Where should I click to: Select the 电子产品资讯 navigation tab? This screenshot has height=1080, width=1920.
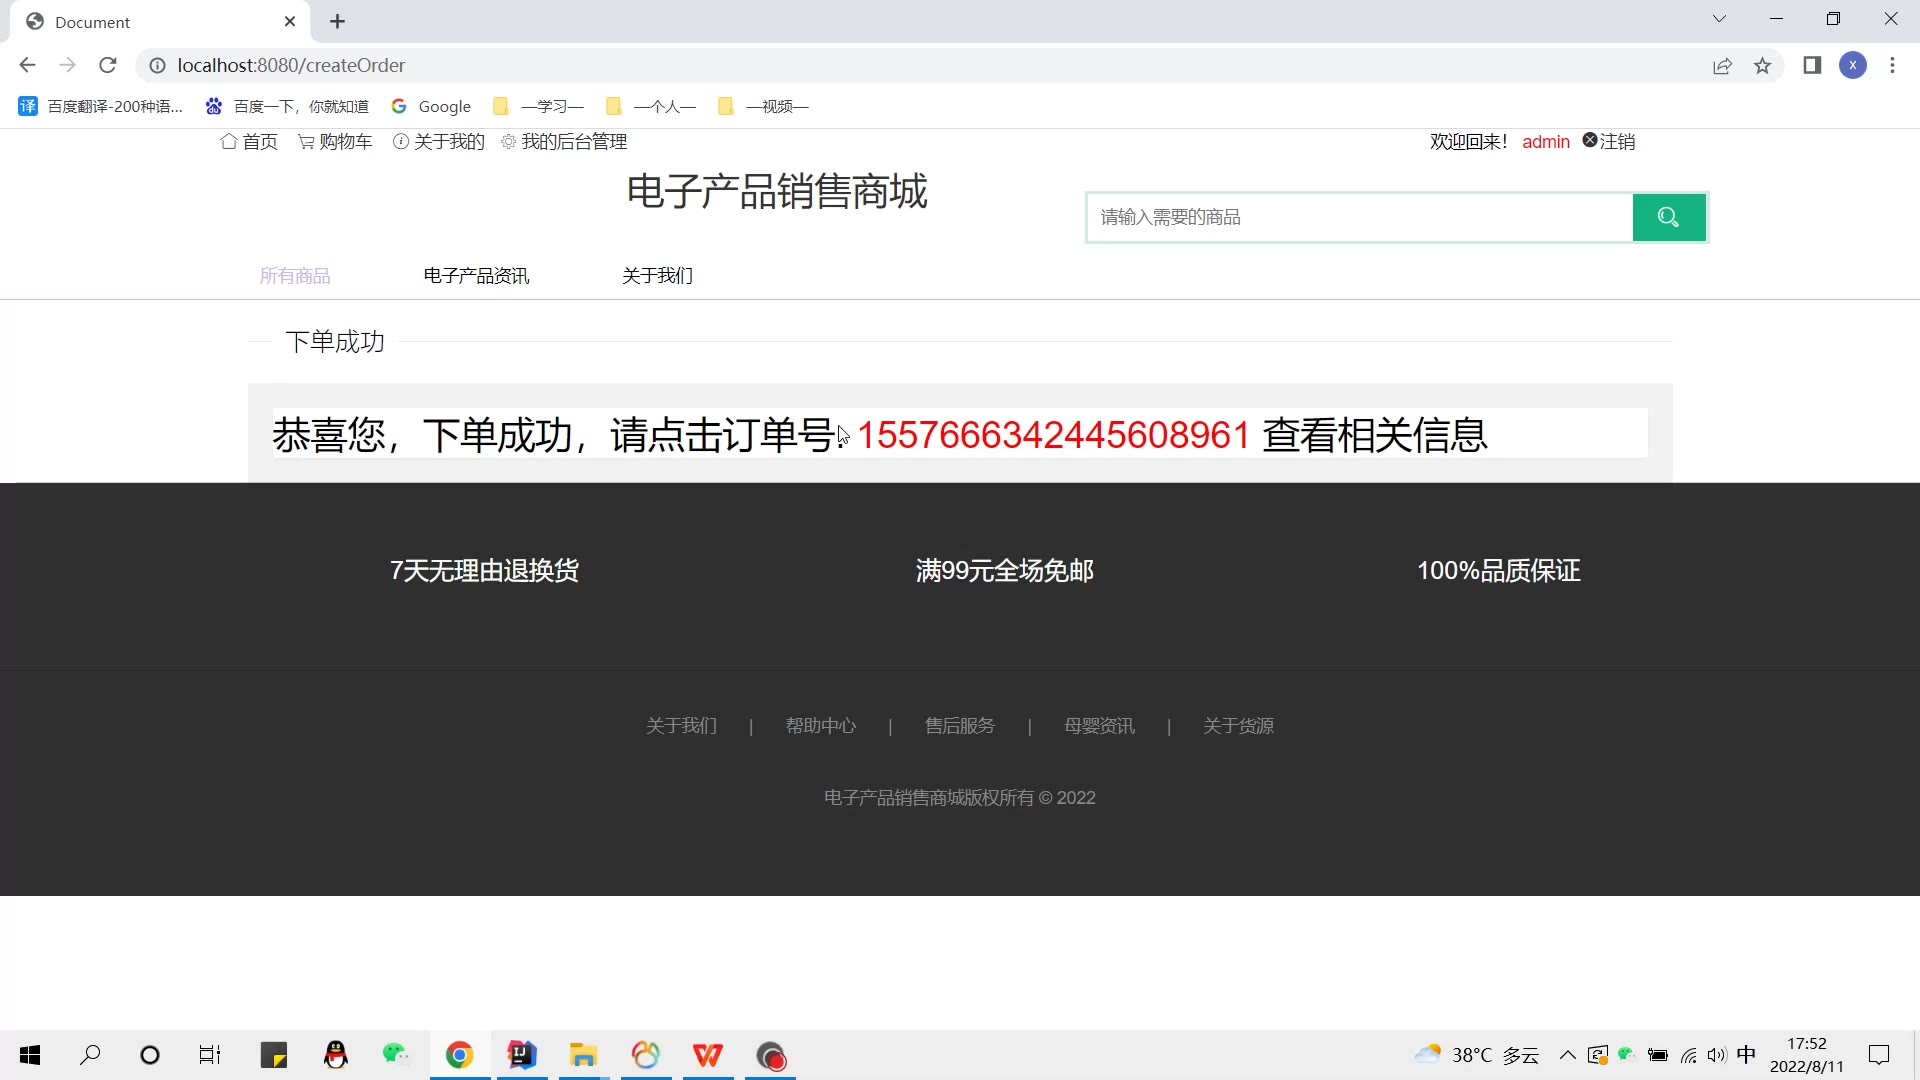tap(476, 276)
